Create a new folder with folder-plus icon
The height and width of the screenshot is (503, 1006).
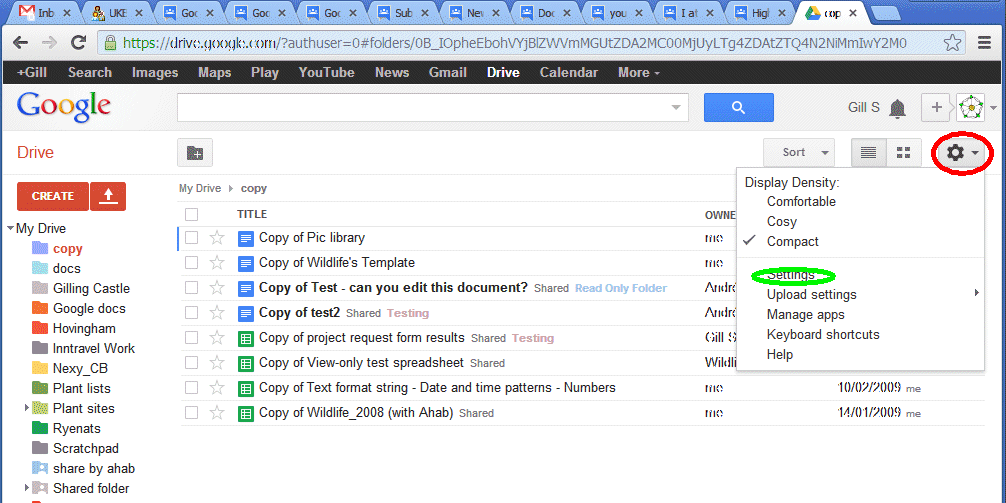pos(194,153)
